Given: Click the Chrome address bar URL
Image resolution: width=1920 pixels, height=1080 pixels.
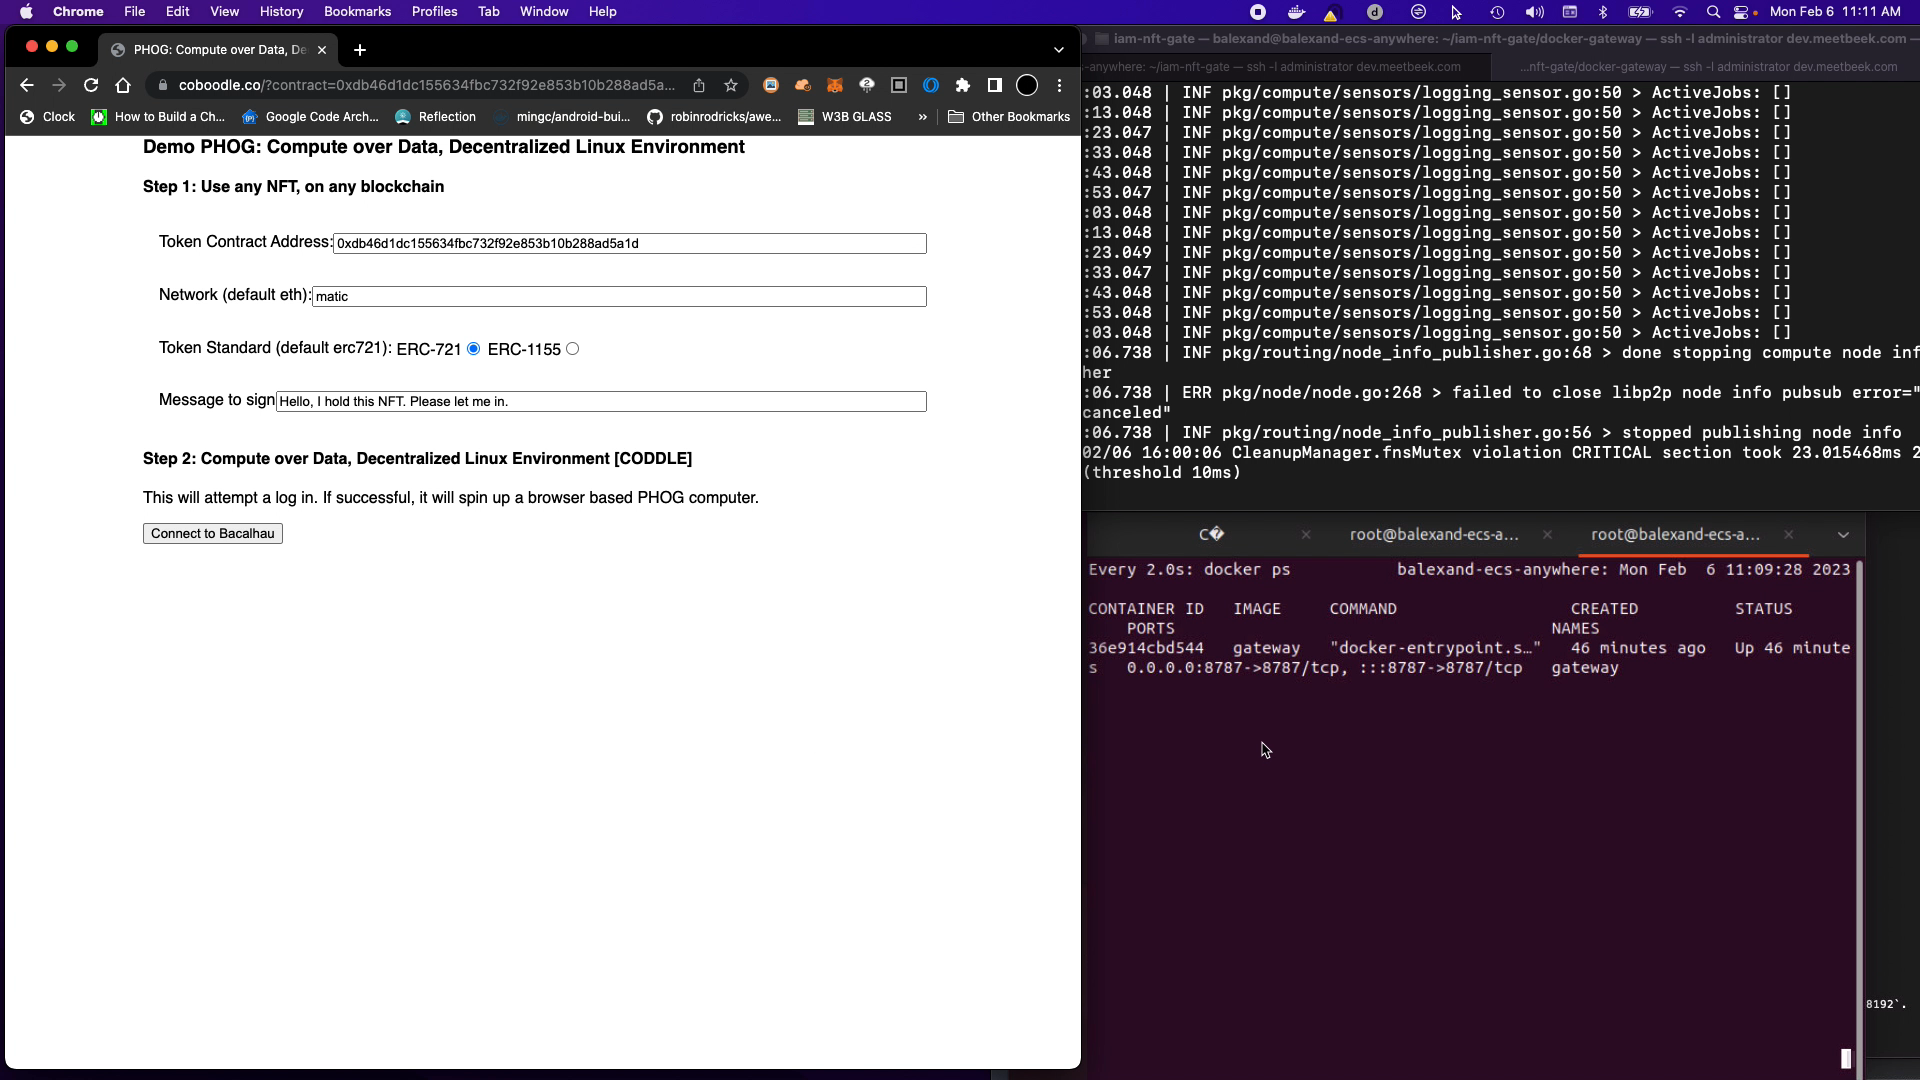Looking at the screenshot, I should point(427,86).
